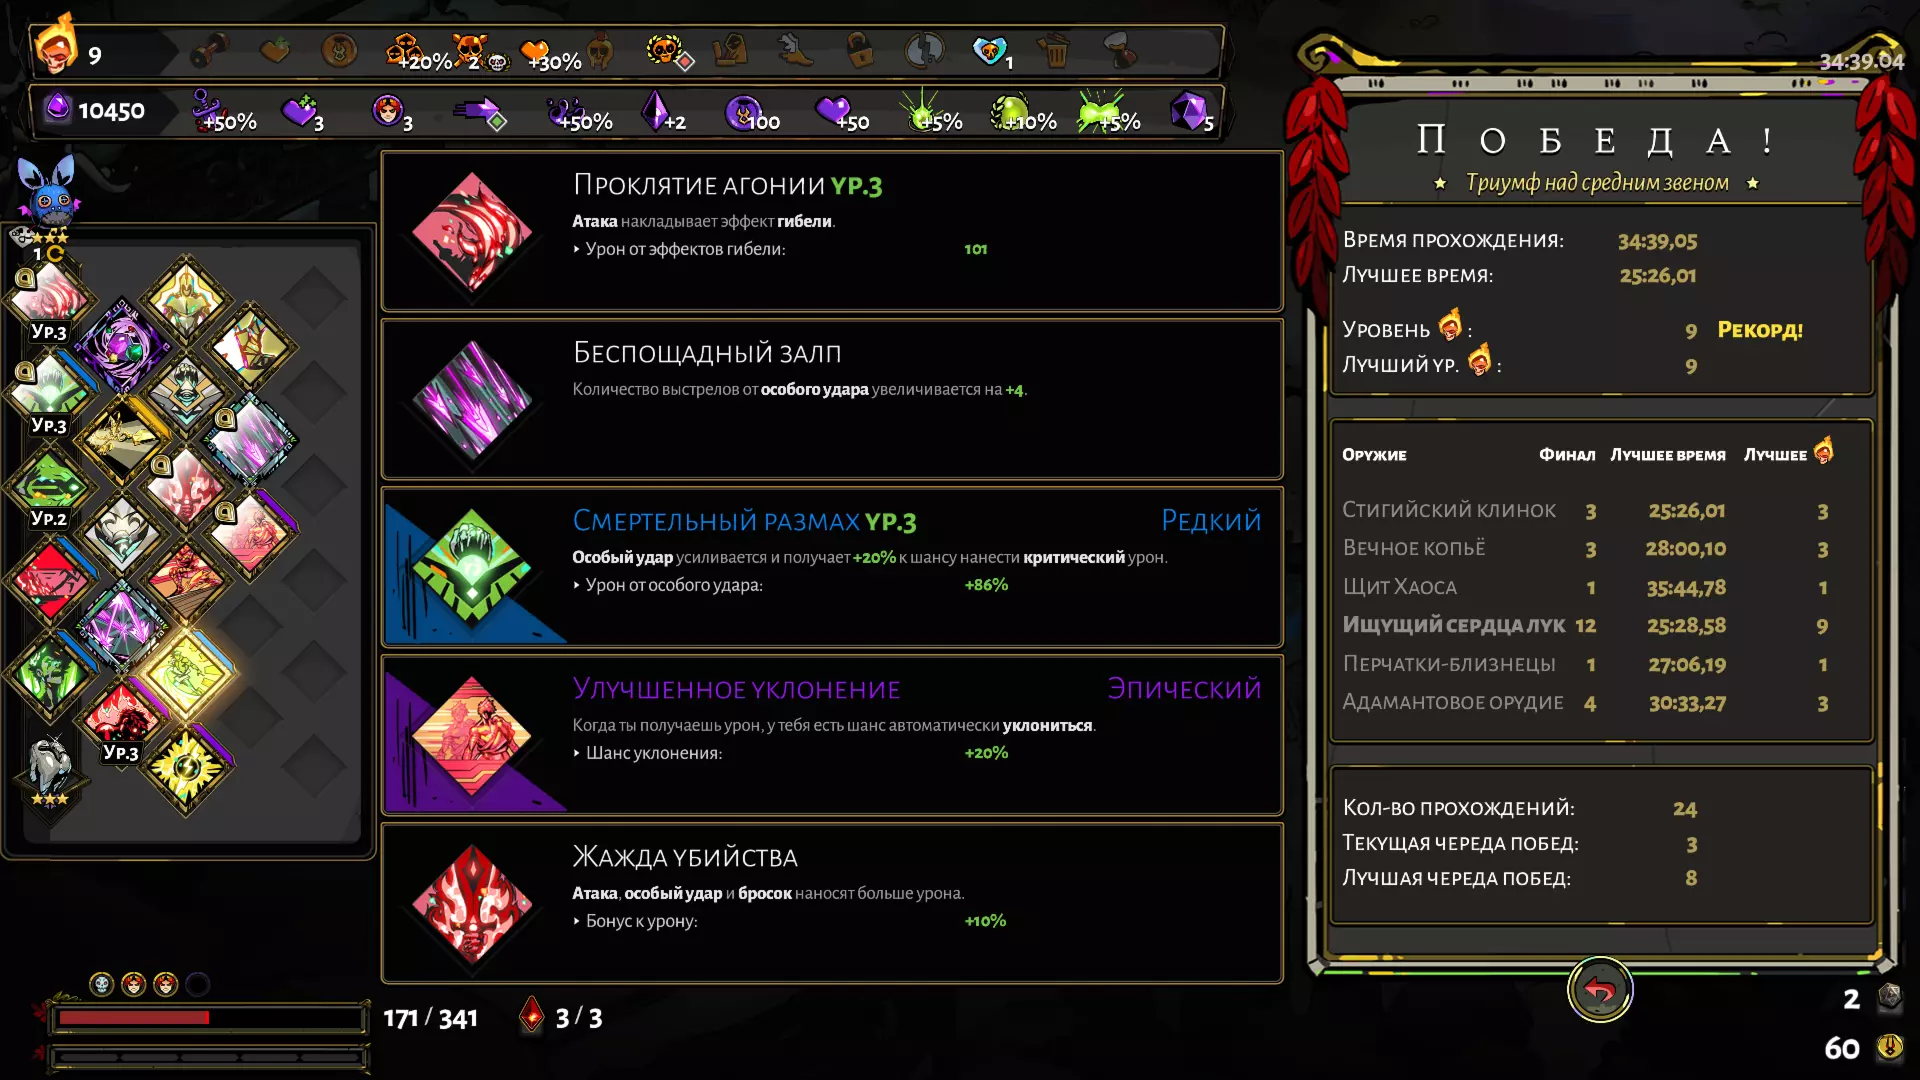Image resolution: width=1920 pixels, height=1080 pixels.
Task: Click the Ищущий сердца лук weapon row
Action: coord(1600,626)
